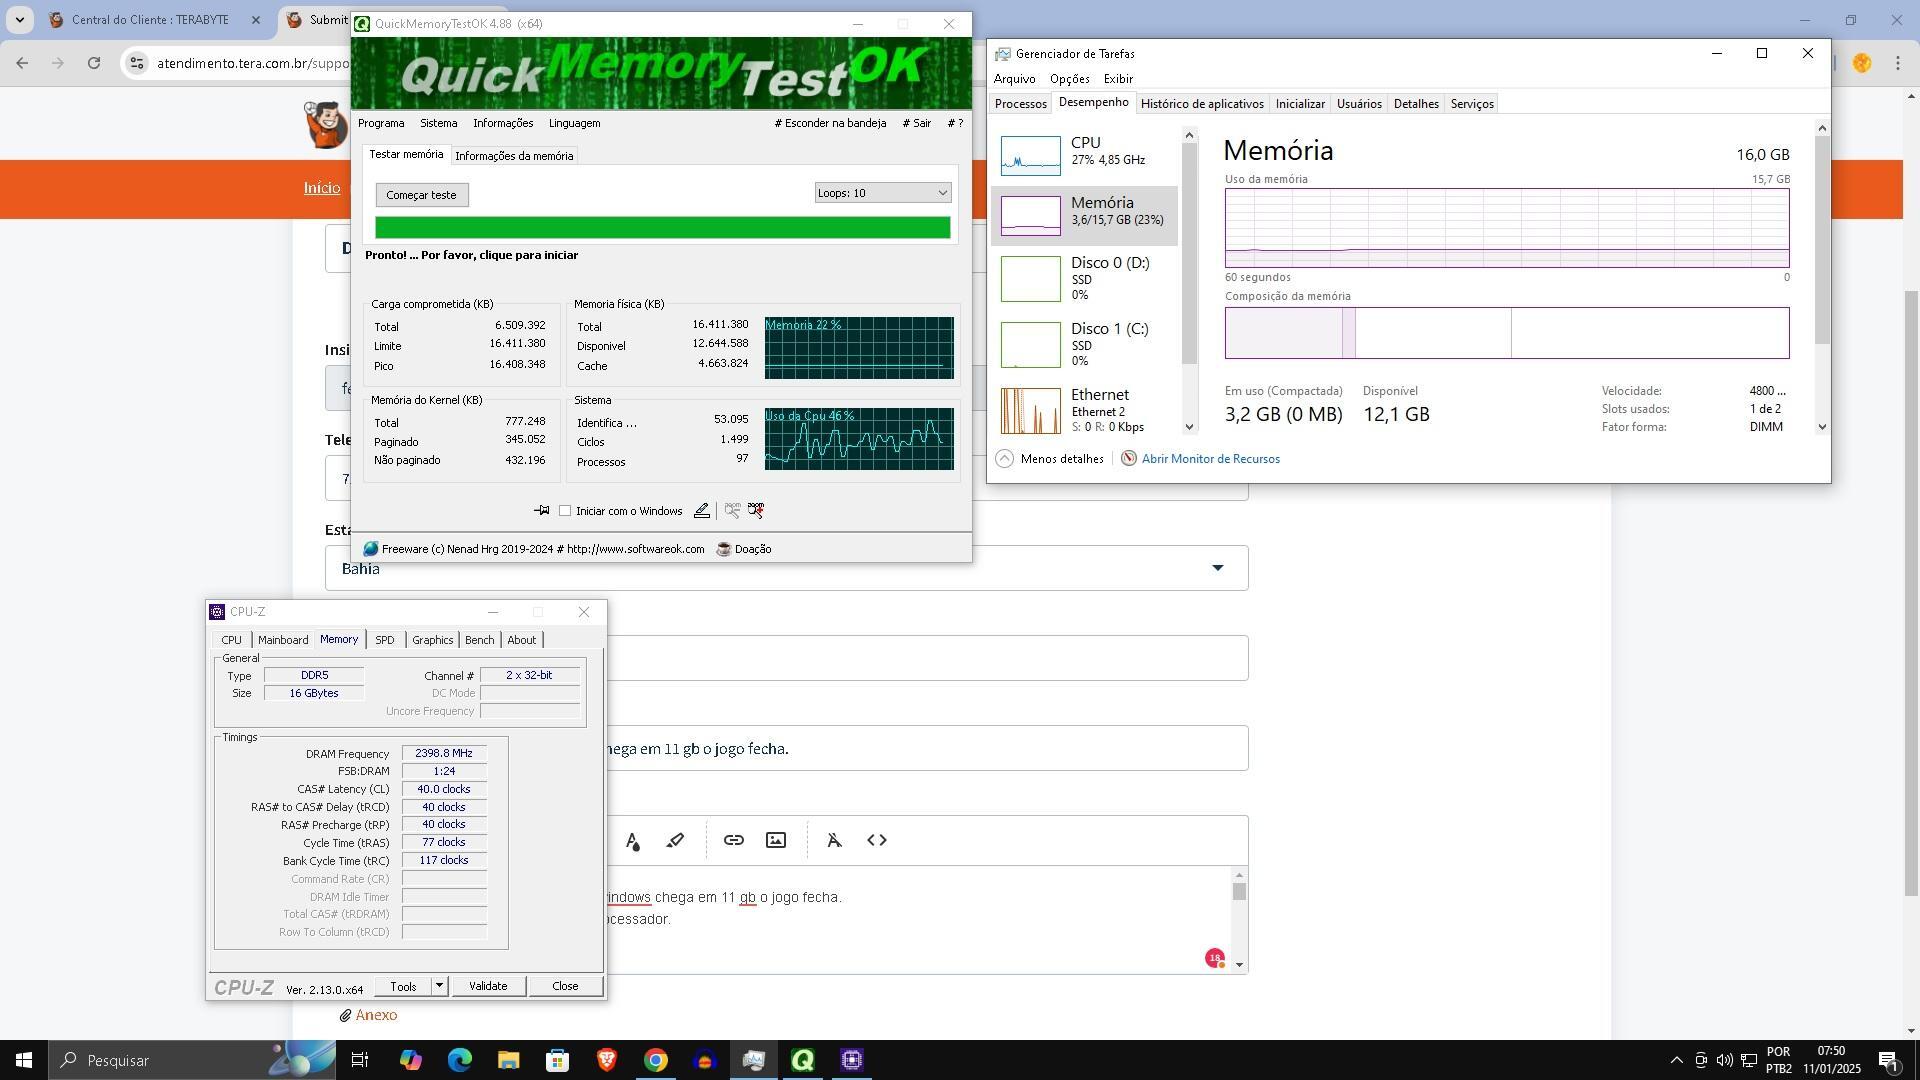Click the code view icon in editor
This screenshot has height=1080, width=1920.
[x=877, y=840]
